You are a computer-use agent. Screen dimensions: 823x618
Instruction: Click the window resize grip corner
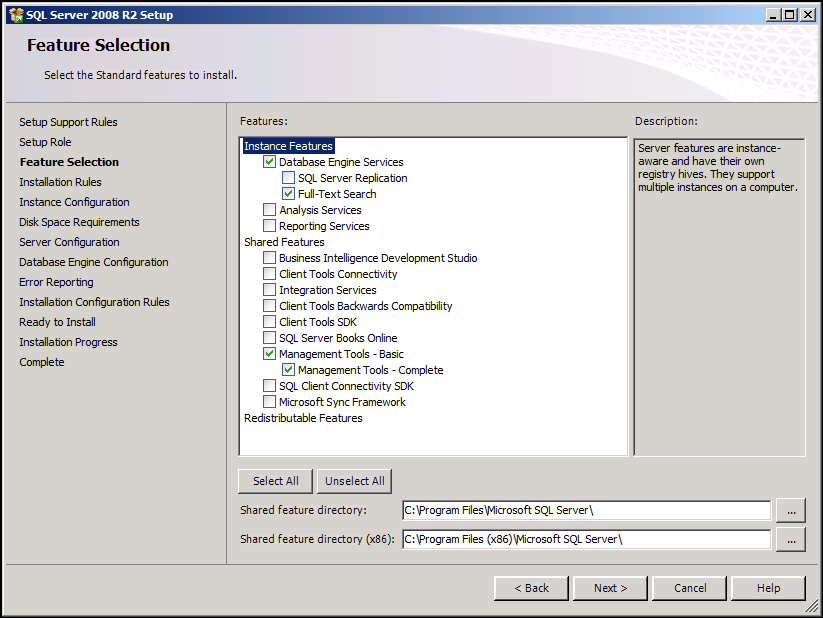(x=812, y=607)
